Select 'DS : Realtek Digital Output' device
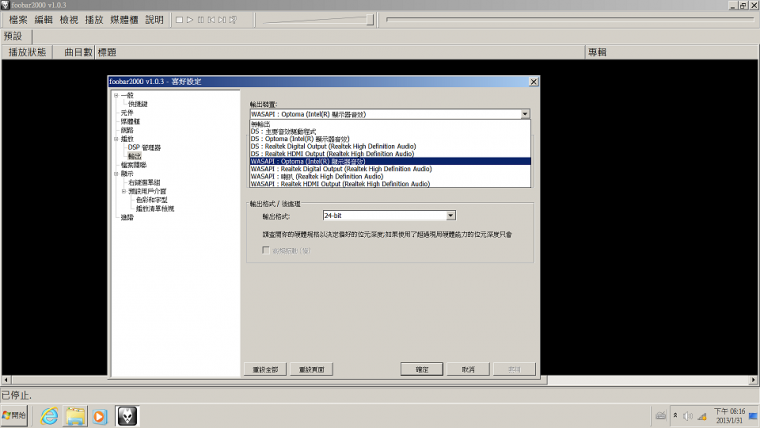The image size is (760, 428). tap(390, 146)
